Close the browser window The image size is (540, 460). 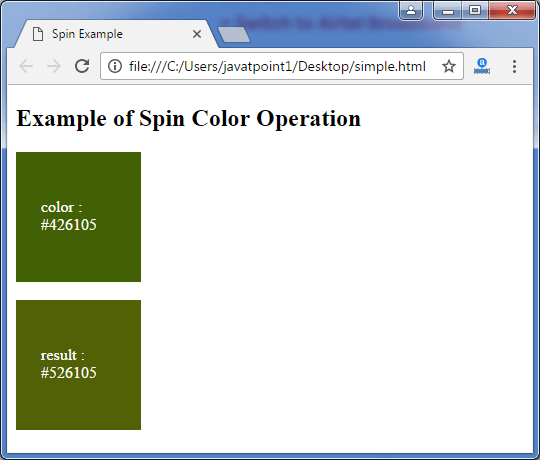pos(512,11)
